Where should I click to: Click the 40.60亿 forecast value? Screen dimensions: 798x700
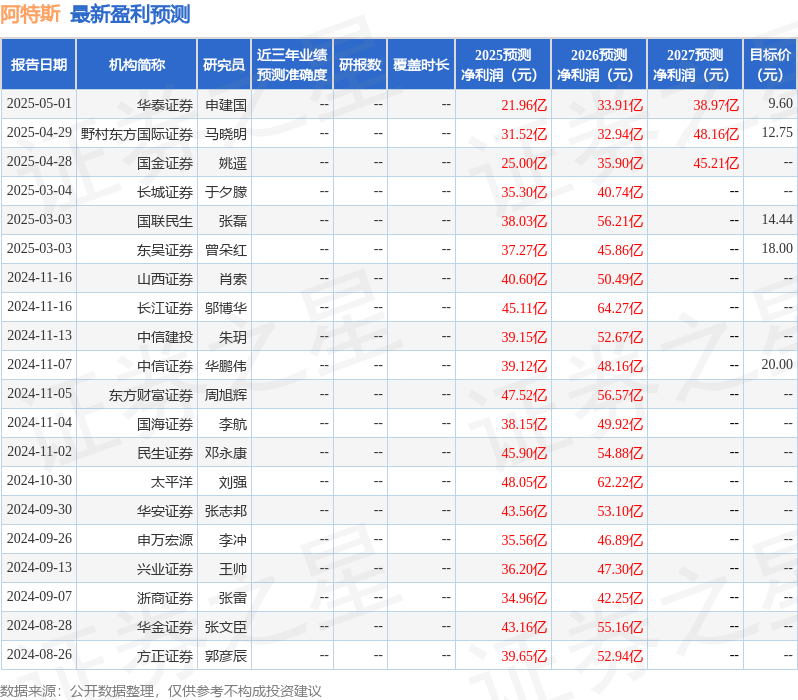click(524, 279)
